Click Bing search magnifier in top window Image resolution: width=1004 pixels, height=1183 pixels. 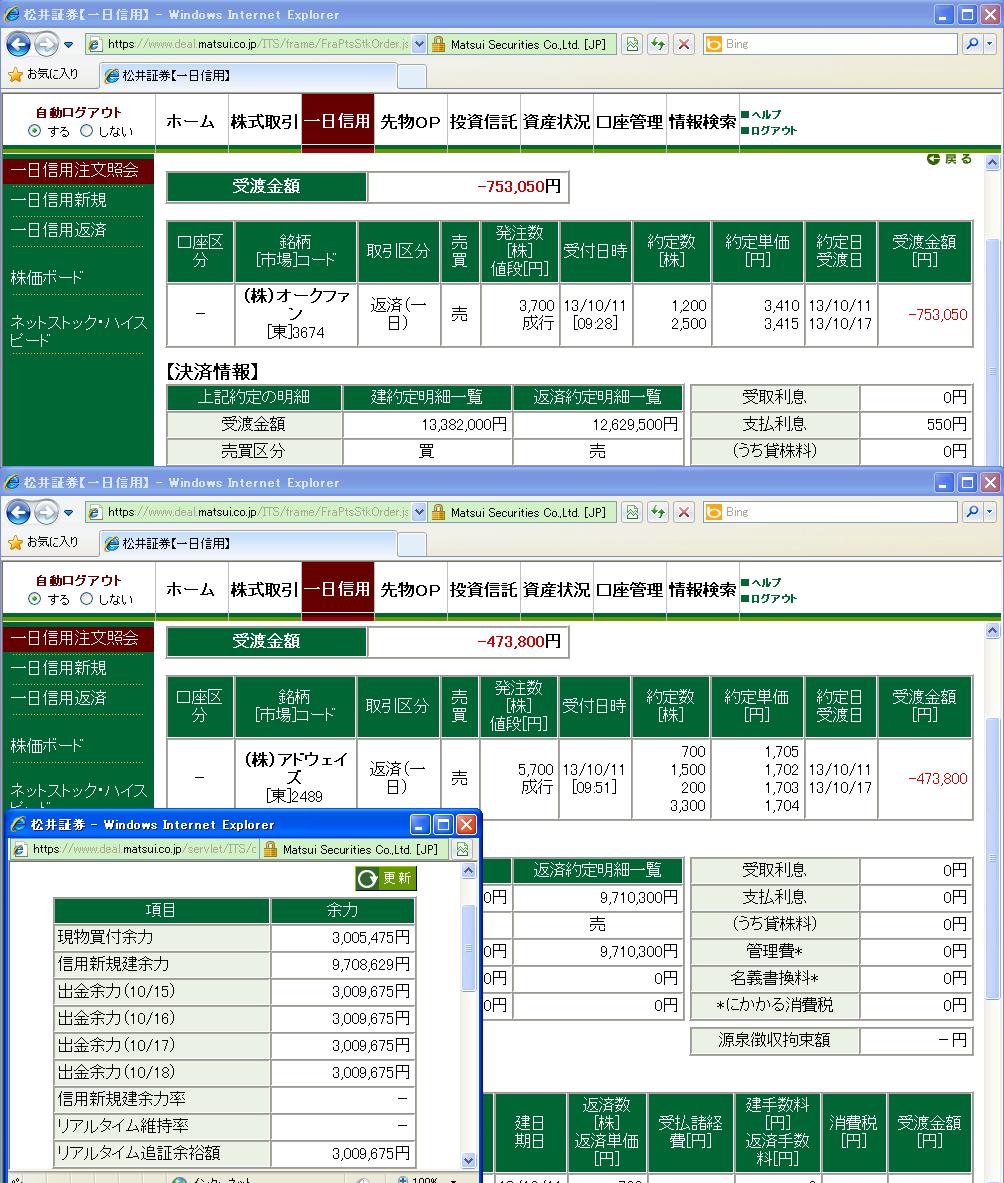(x=972, y=45)
